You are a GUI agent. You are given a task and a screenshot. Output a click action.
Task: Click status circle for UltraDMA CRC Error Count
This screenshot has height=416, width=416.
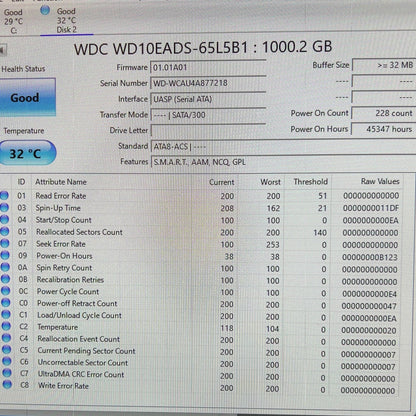(x=7, y=373)
